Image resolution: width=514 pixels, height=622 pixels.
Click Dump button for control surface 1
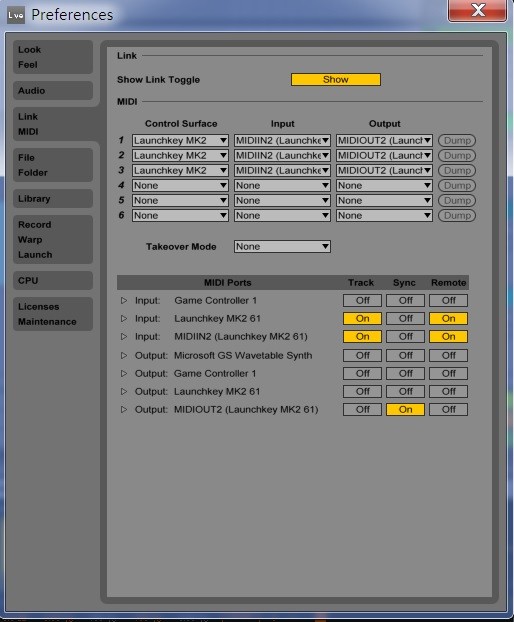coord(457,140)
